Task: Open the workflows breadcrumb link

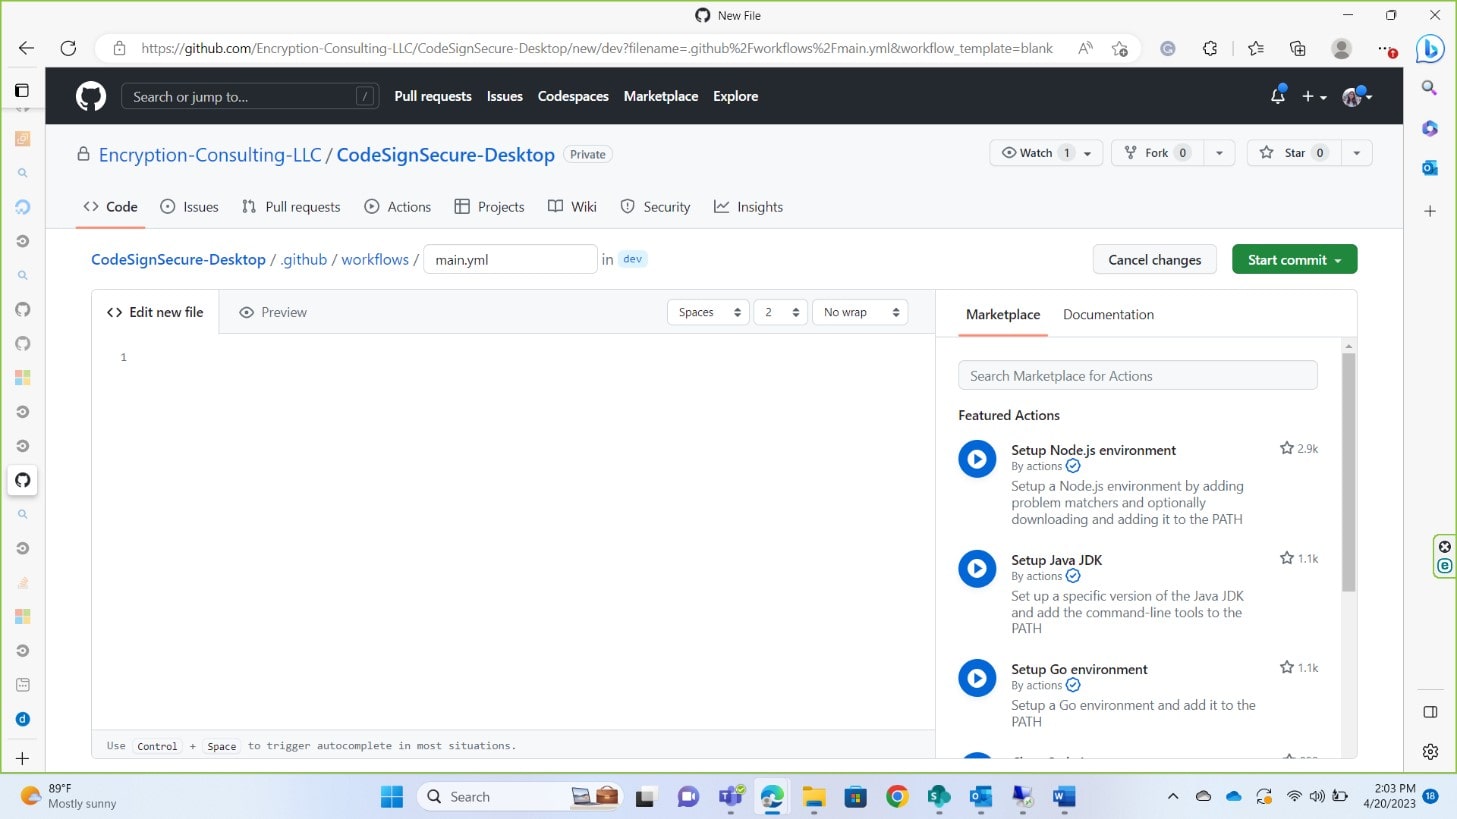Action: tap(375, 259)
